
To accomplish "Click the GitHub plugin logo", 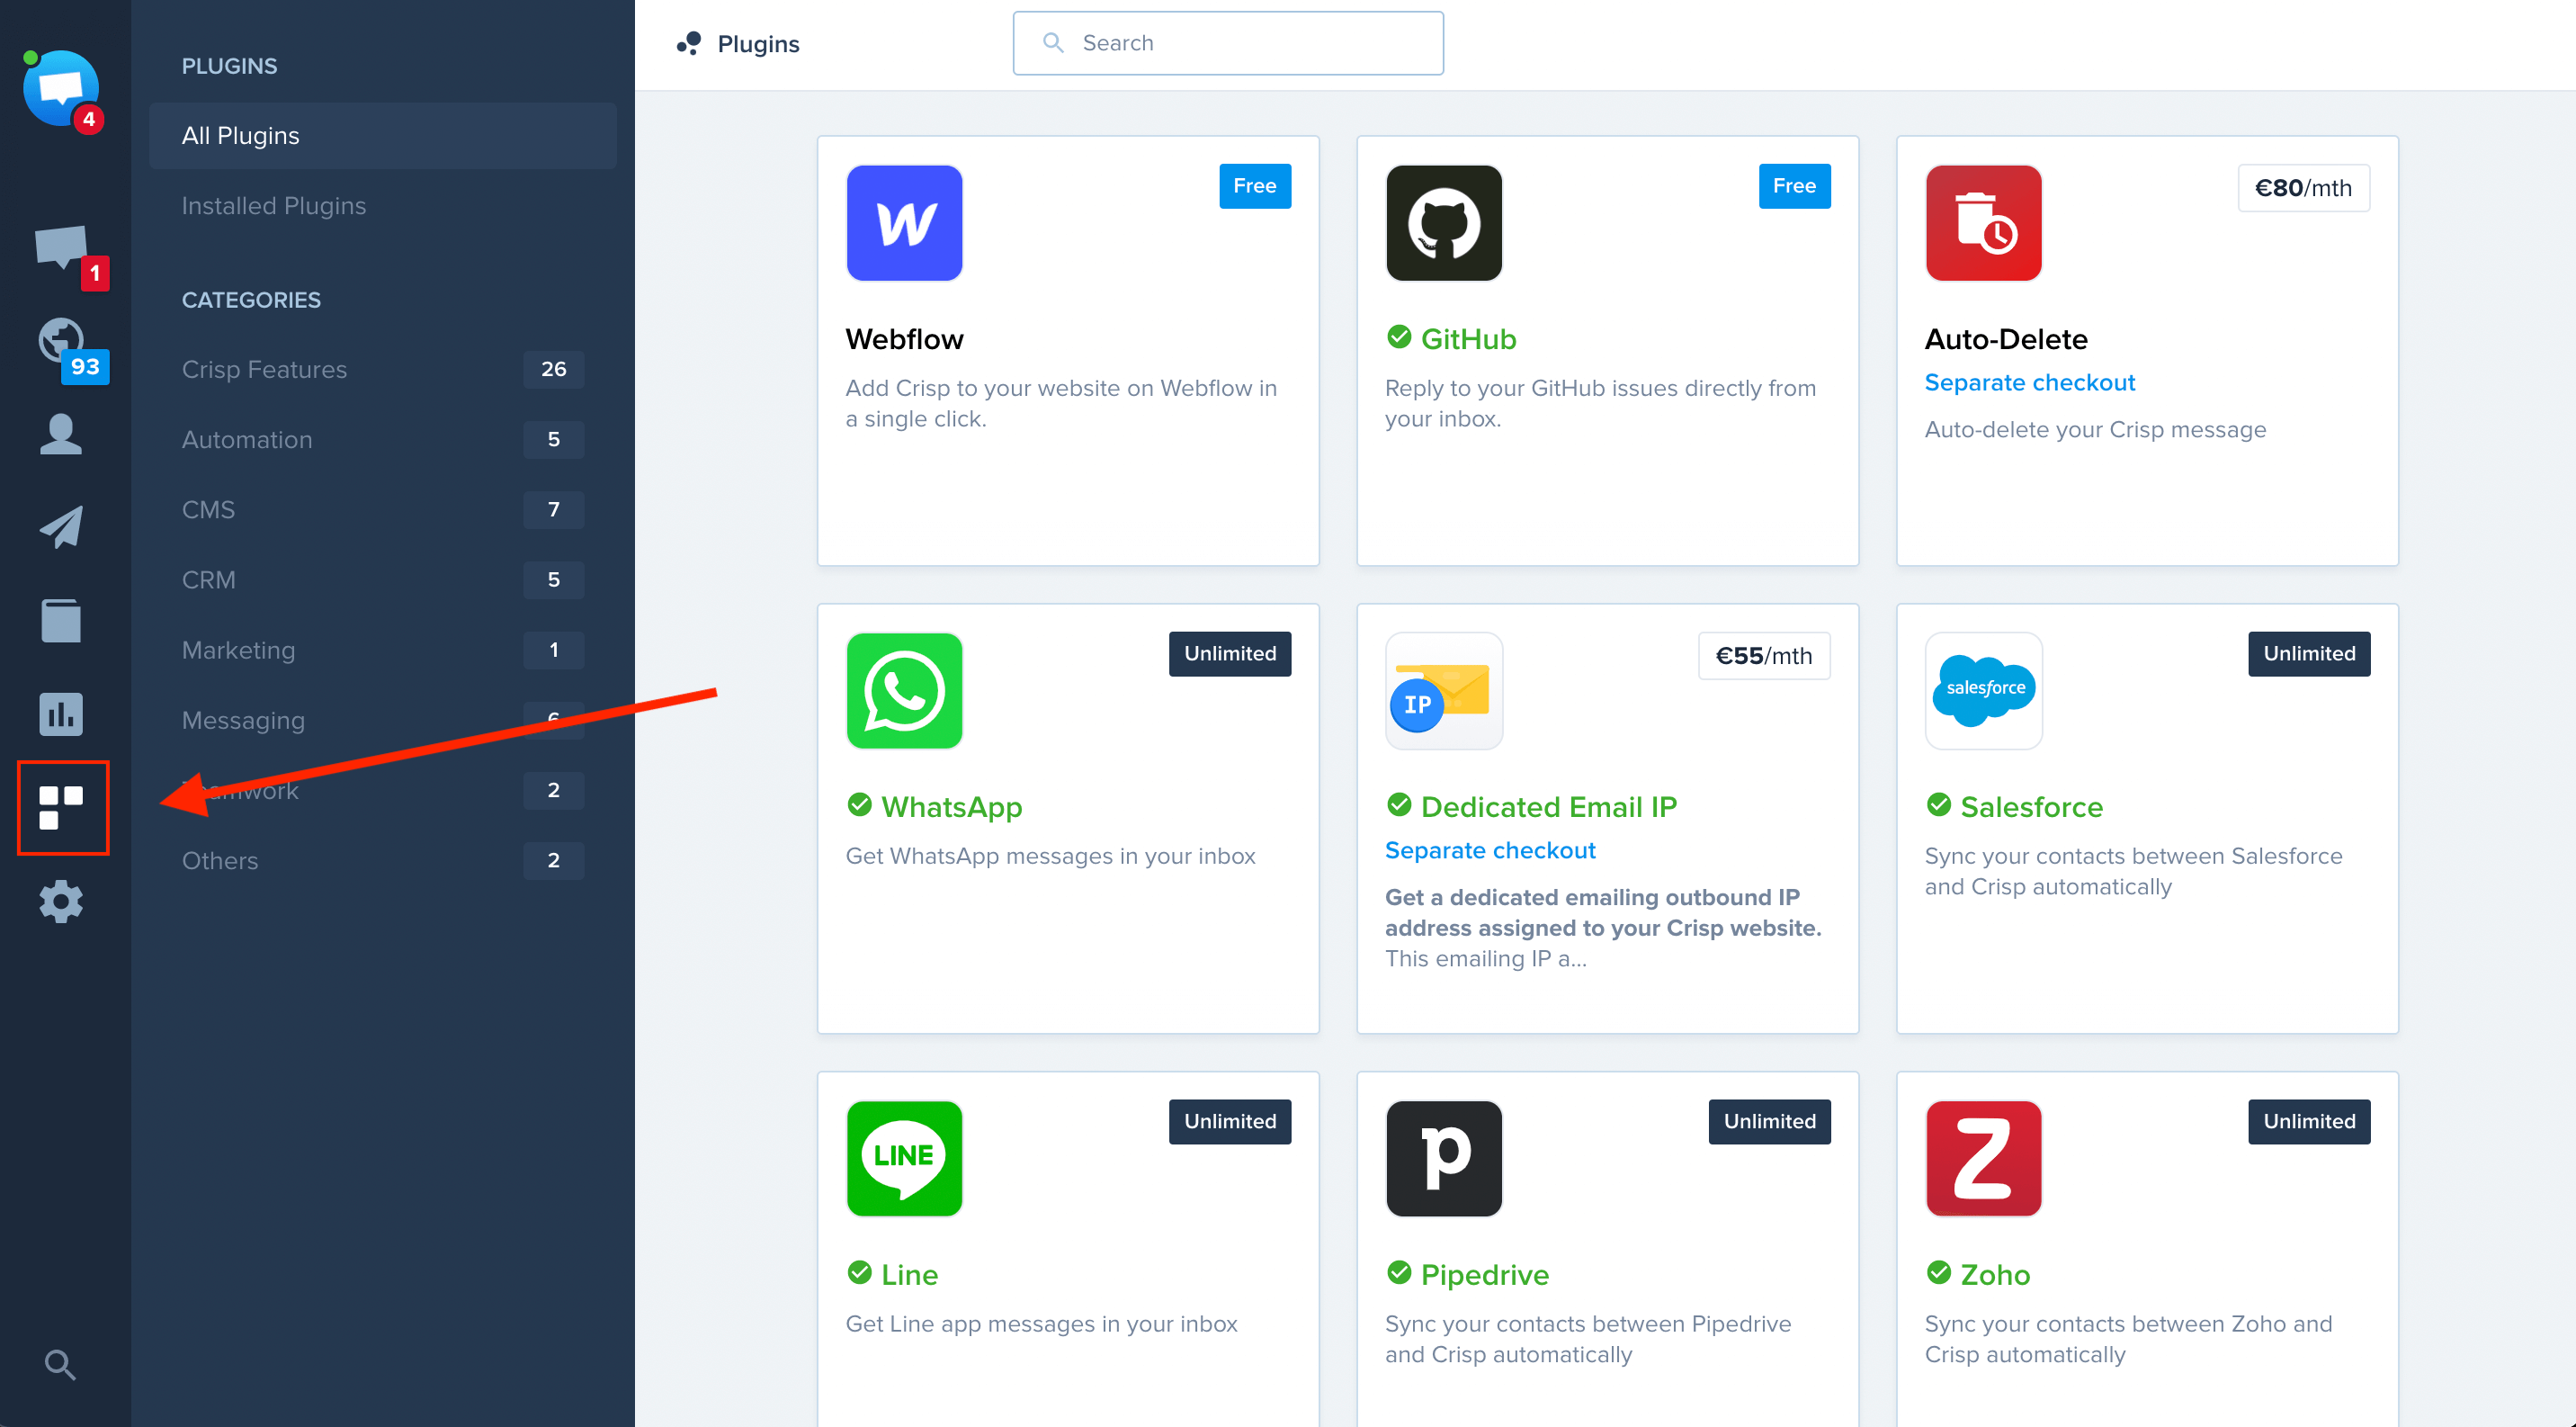I will [x=1444, y=223].
